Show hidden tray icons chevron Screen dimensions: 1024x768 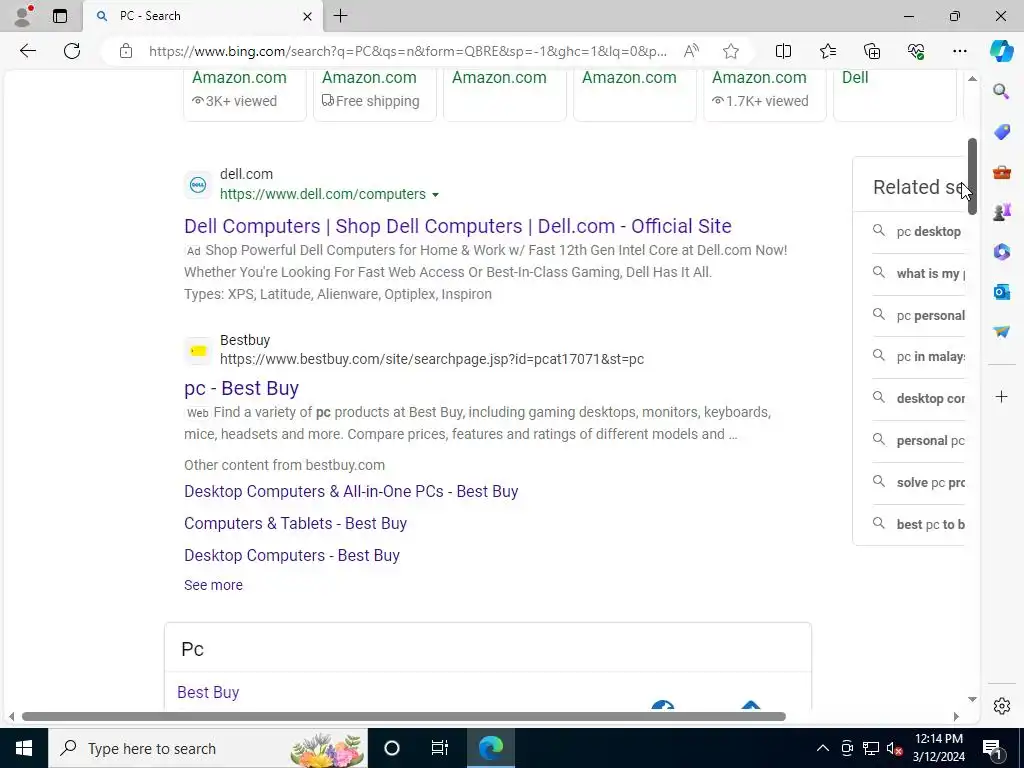pos(823,748)
